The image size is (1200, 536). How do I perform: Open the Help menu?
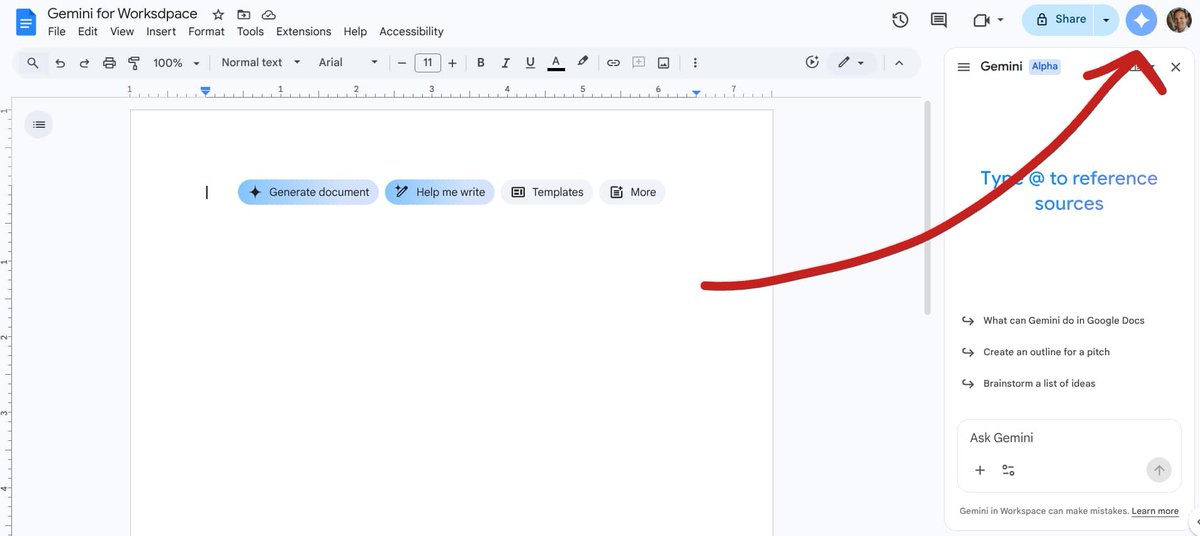coord(355,32)
